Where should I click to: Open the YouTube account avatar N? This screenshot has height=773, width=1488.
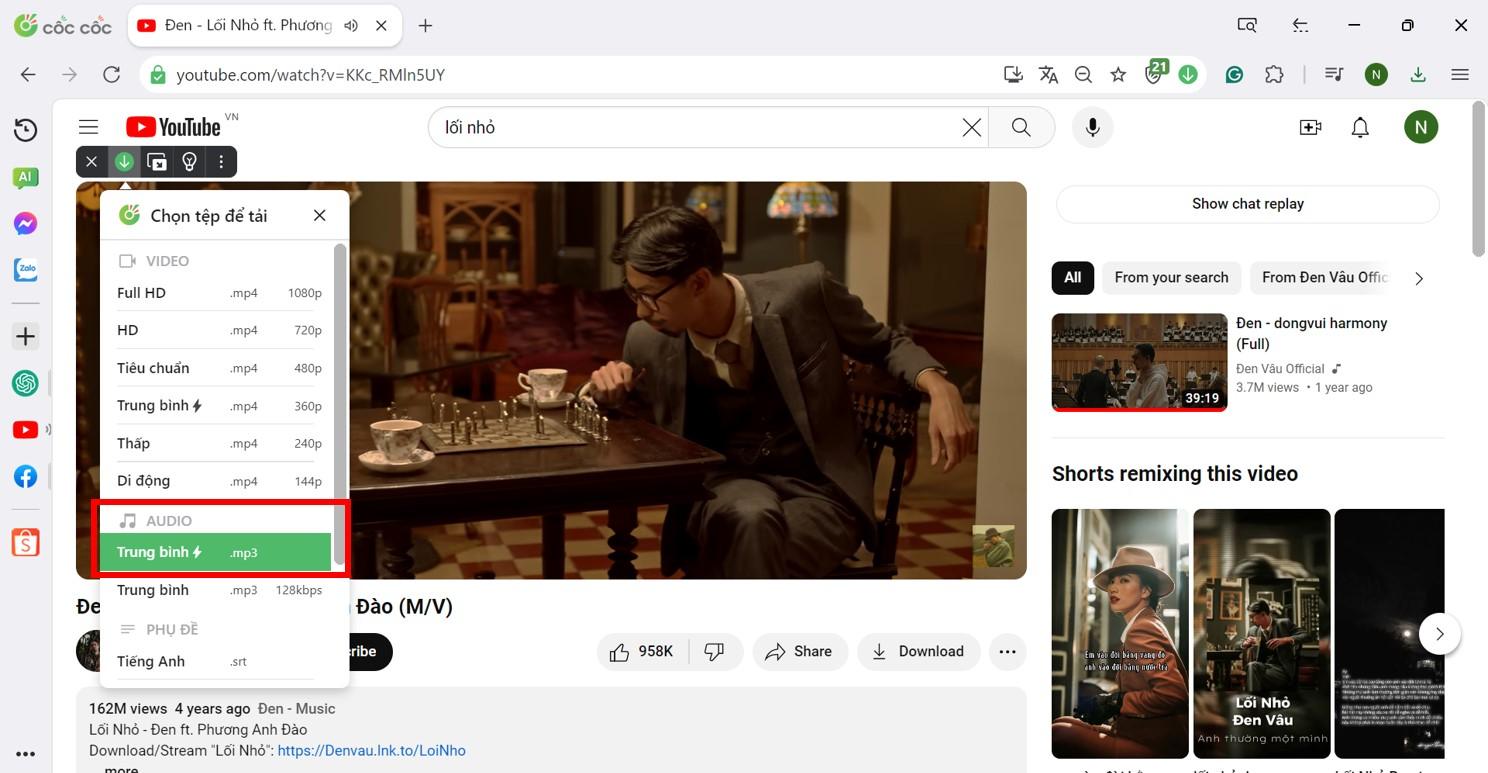coord(1421,127)
